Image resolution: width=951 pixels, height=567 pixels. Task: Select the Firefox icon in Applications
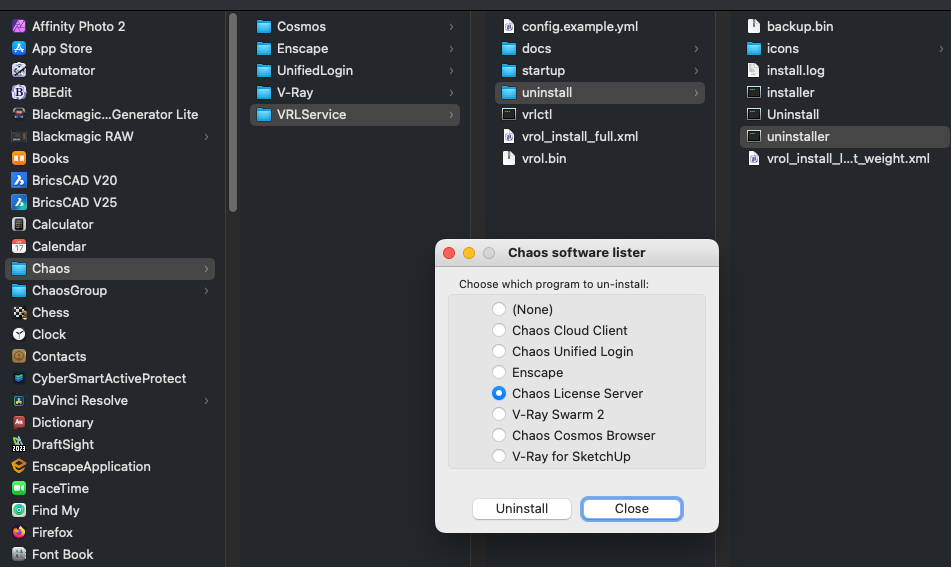(19, 532)
